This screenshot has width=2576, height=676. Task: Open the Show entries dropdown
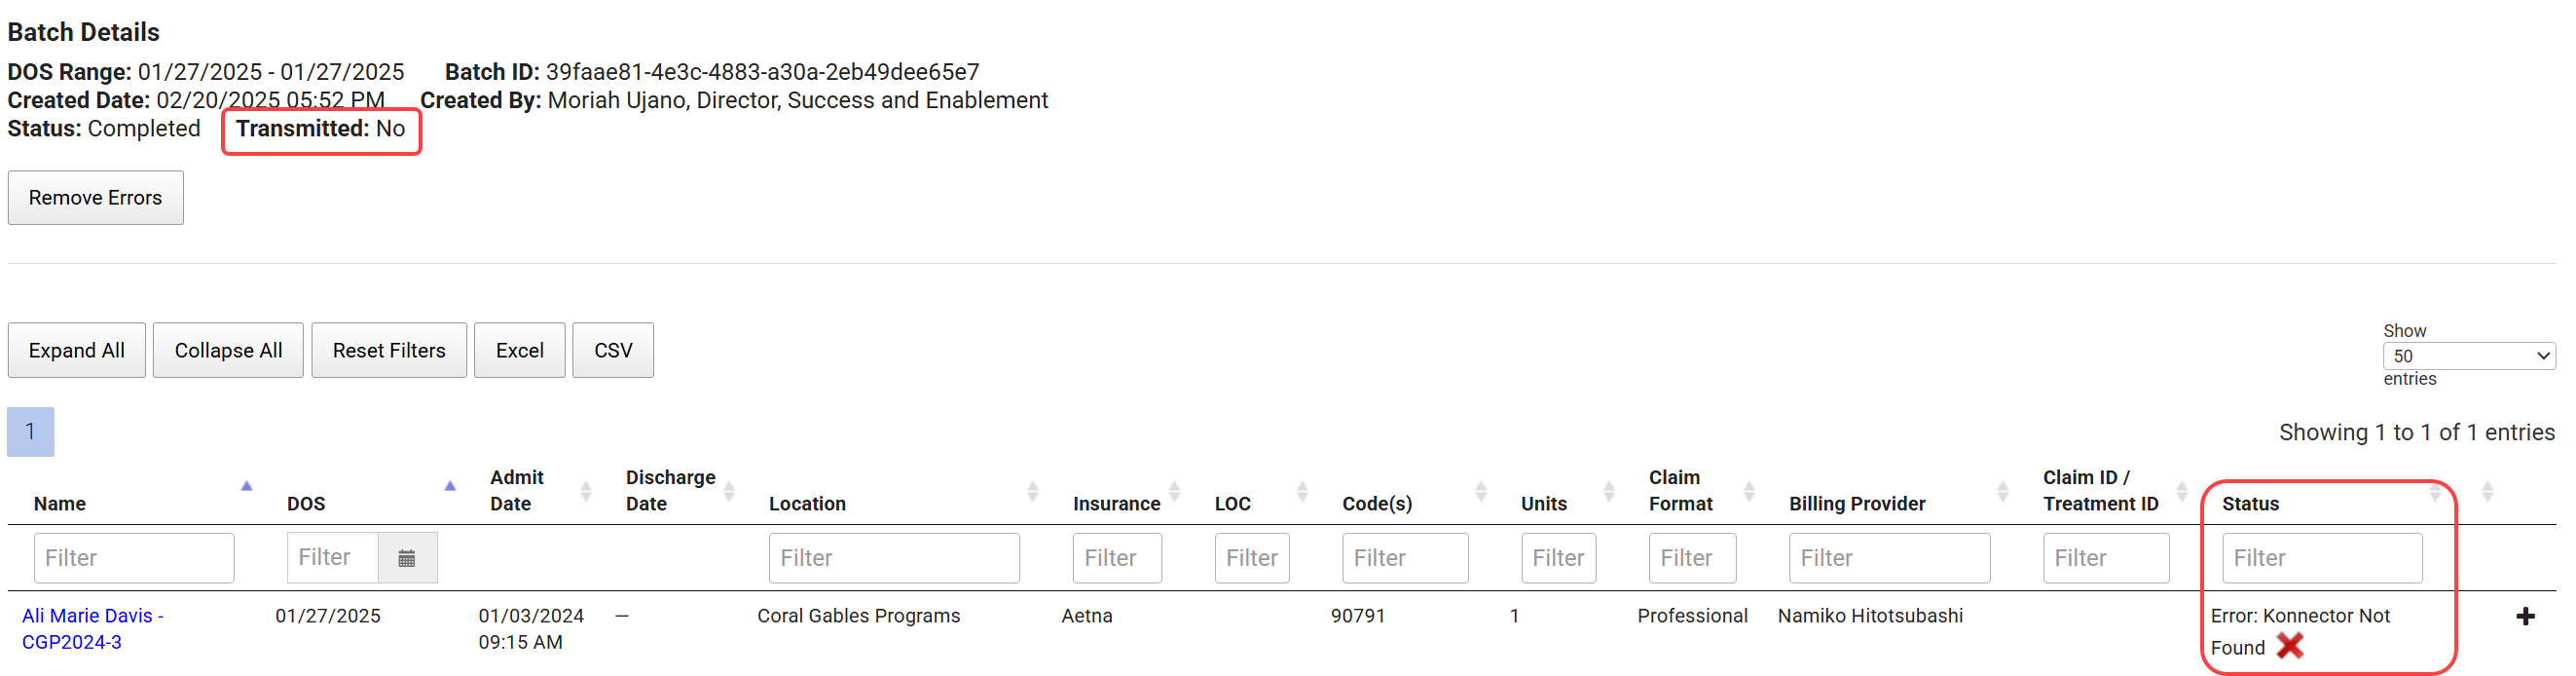(2468, 356)
